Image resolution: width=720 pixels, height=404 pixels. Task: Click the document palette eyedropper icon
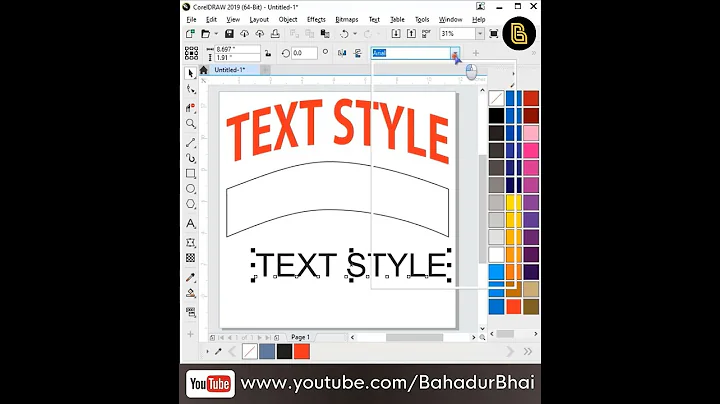[x=219, y=352]
